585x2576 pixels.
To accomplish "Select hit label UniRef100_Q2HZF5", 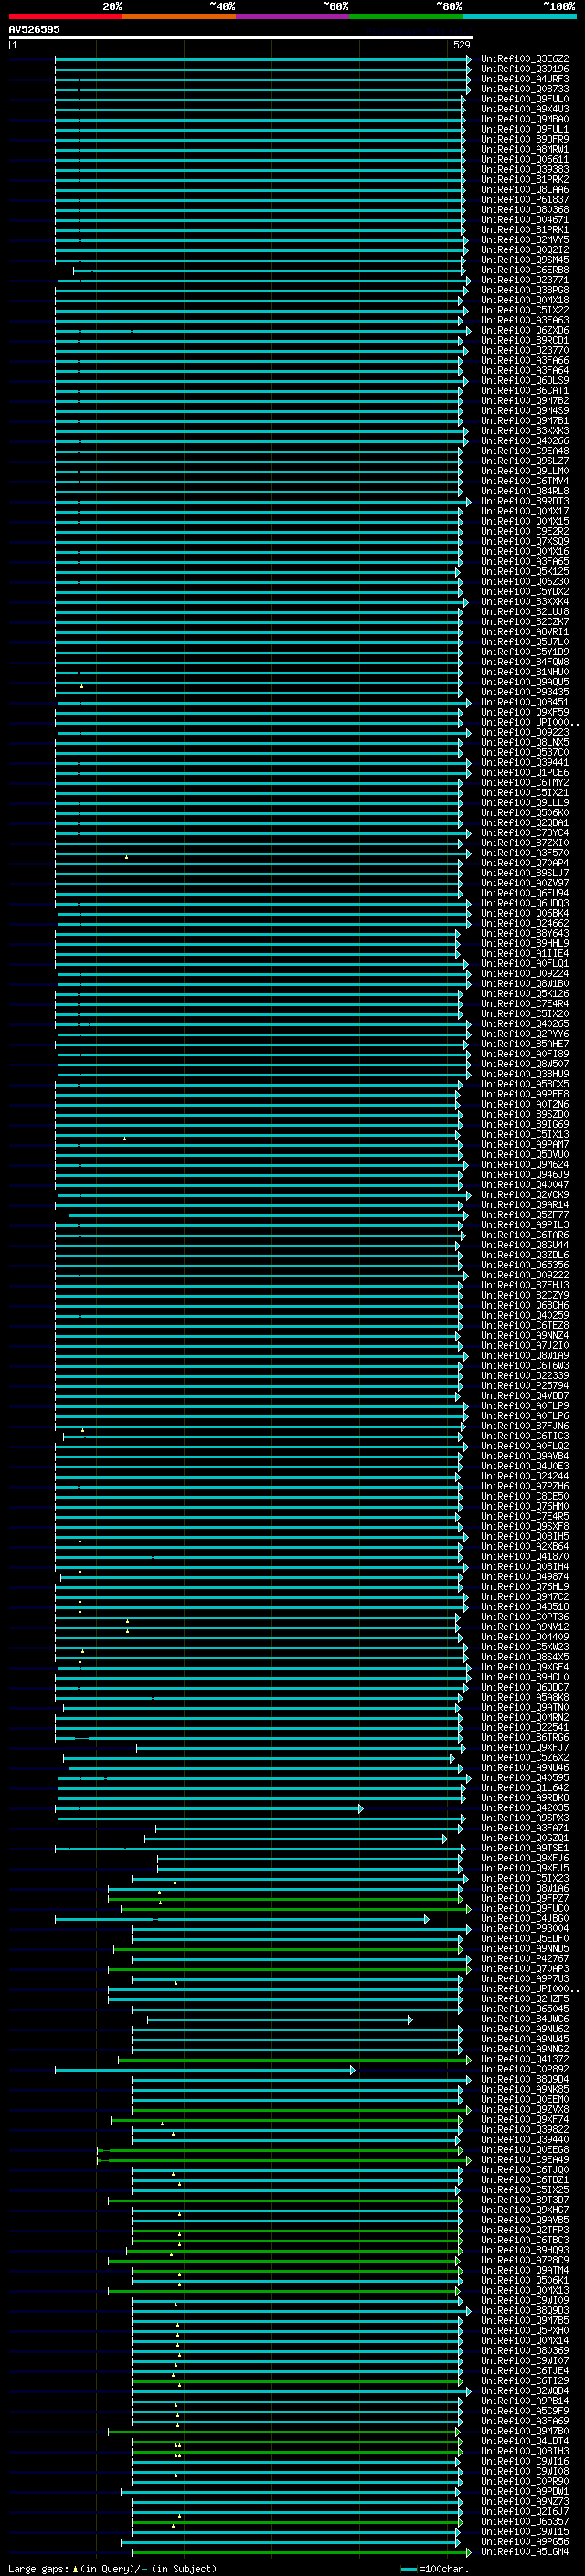I will pos(525,1998).
